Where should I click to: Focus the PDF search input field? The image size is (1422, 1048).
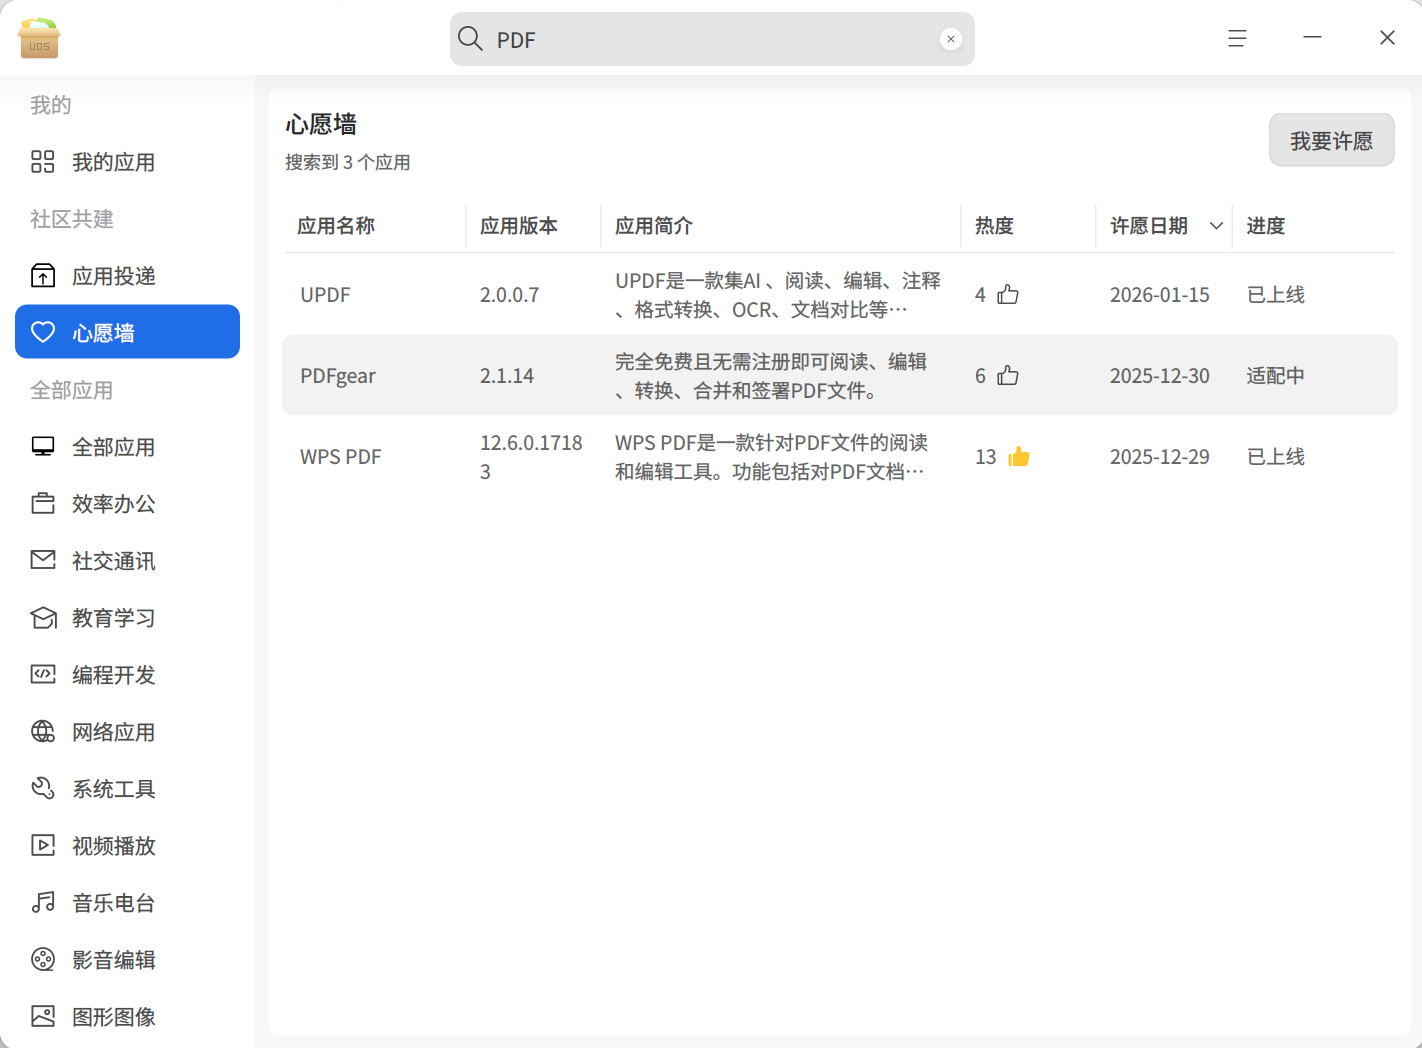pos(712,39)
